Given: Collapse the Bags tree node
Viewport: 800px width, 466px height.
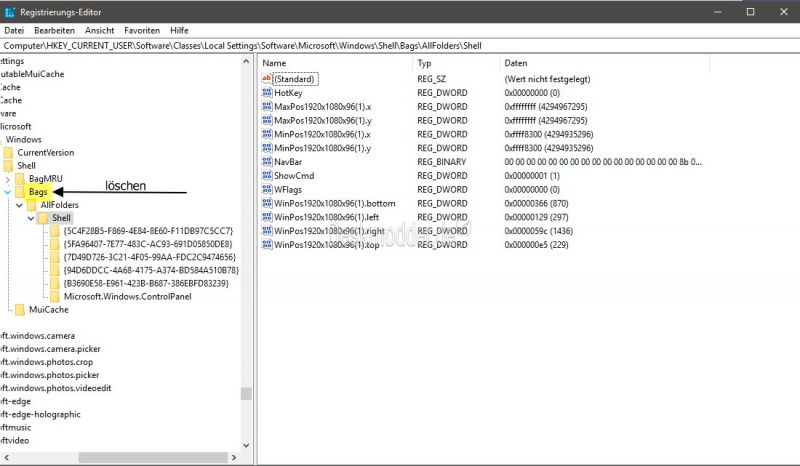Looking at the screenshot, I should pos(8,192).
